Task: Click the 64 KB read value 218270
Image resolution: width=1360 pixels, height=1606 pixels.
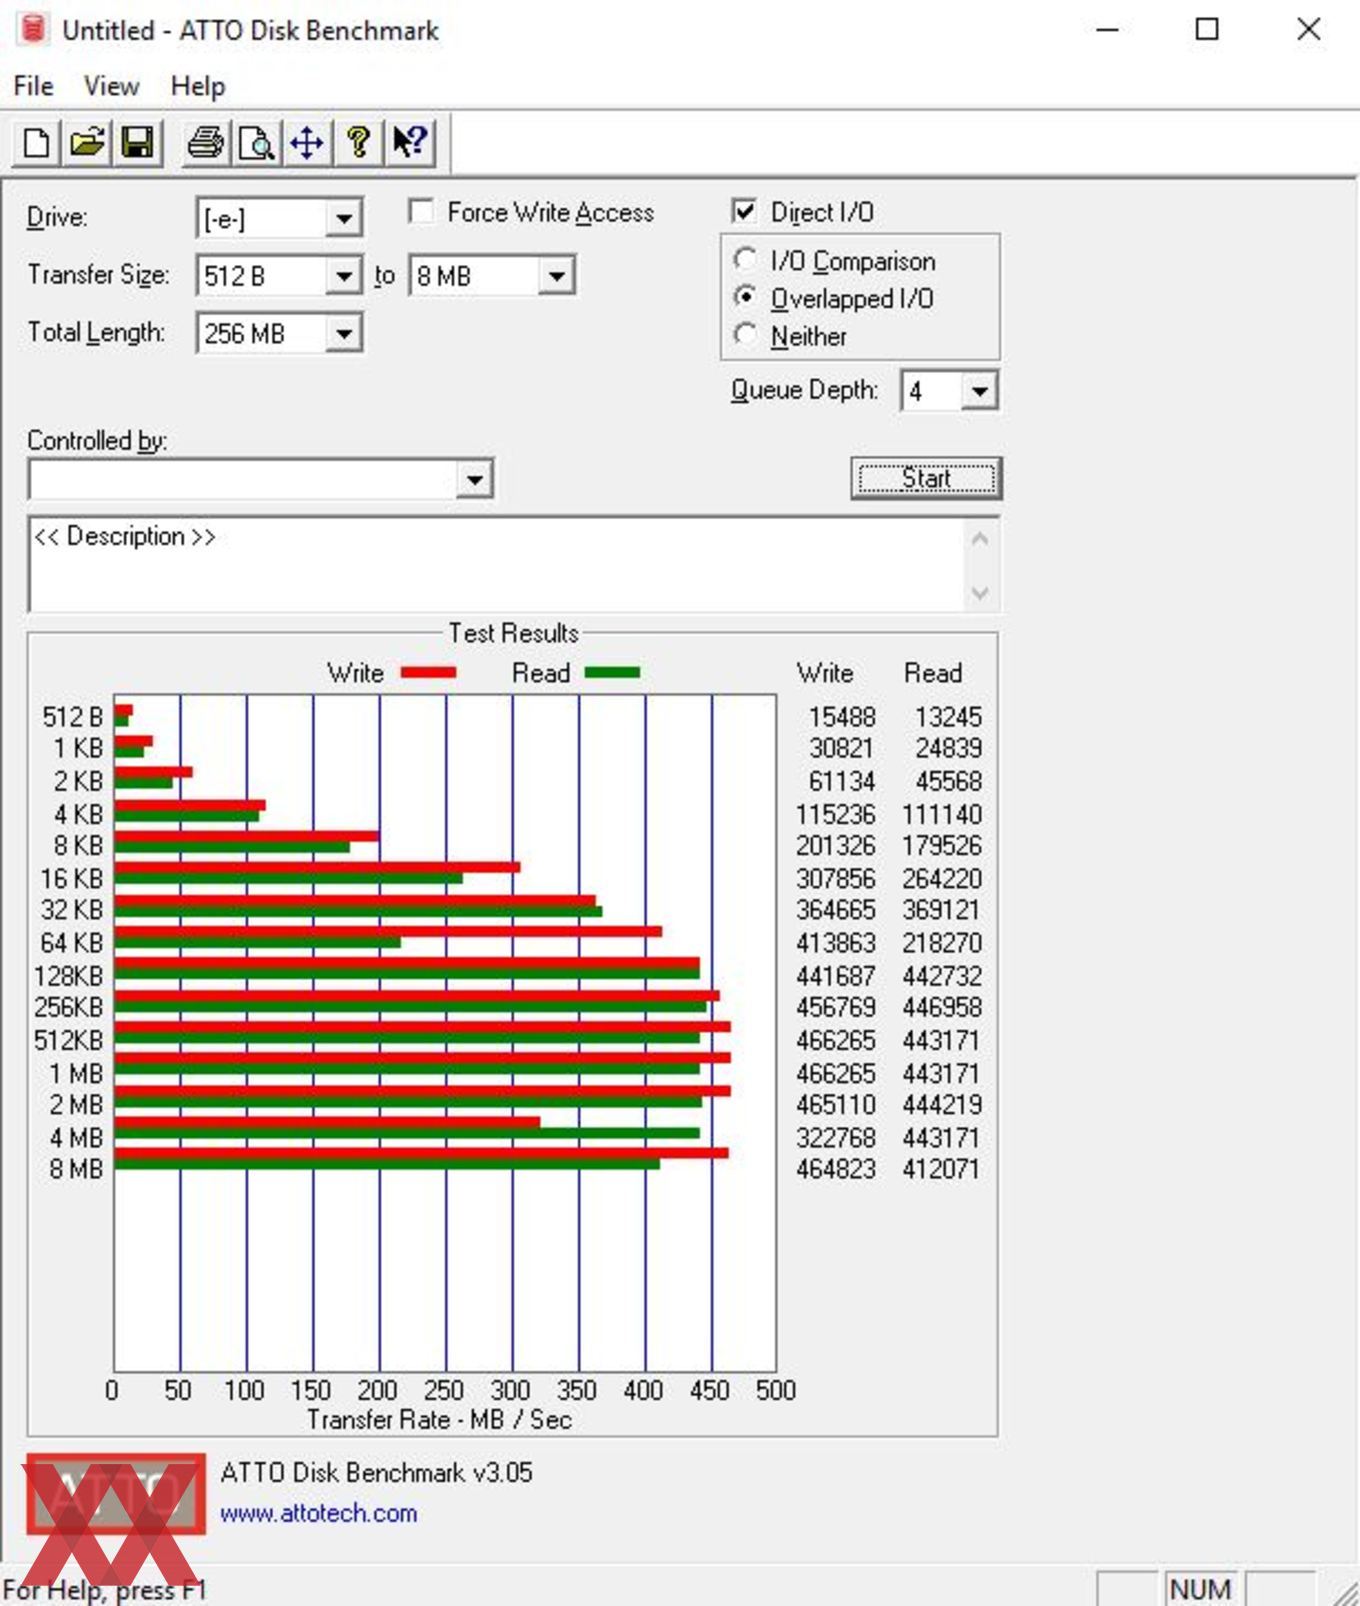Action: point(941,943)
